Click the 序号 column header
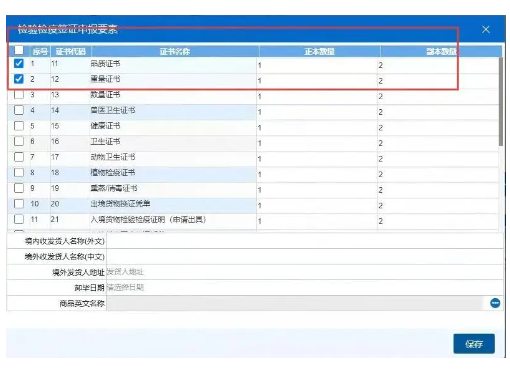510x369 pixels. click(40, 51)
